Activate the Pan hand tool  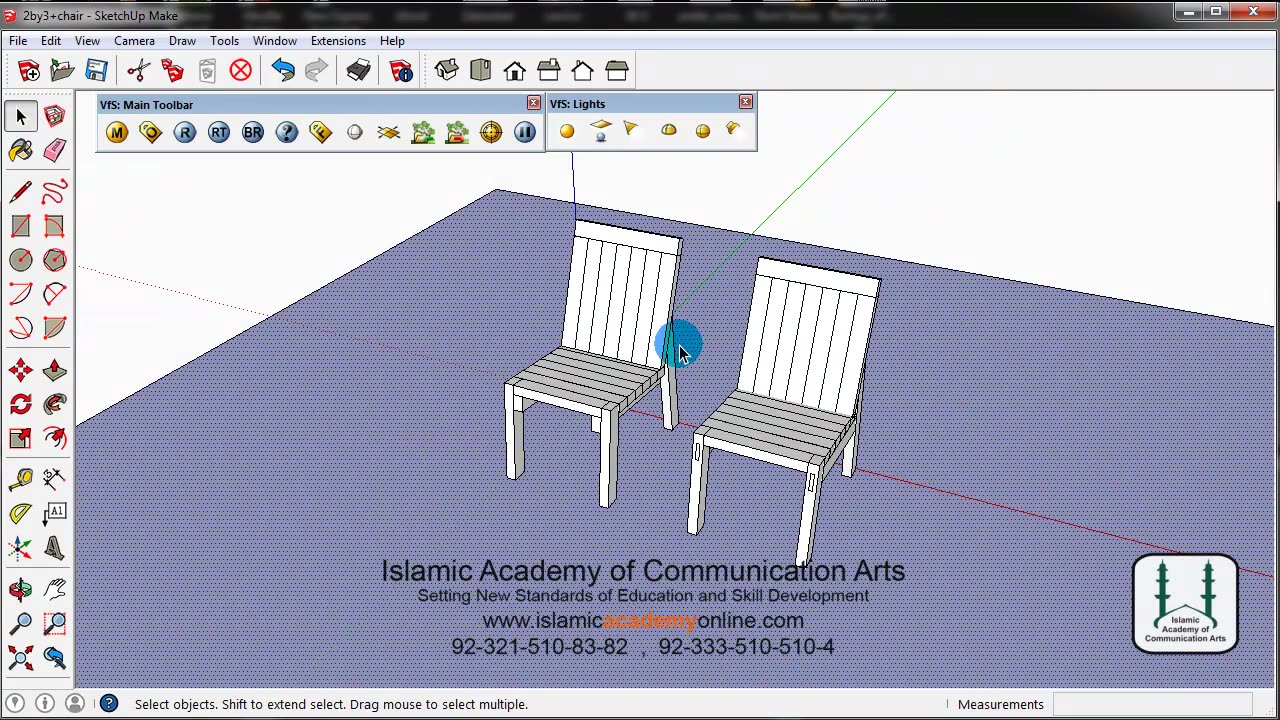click(55, 590)
